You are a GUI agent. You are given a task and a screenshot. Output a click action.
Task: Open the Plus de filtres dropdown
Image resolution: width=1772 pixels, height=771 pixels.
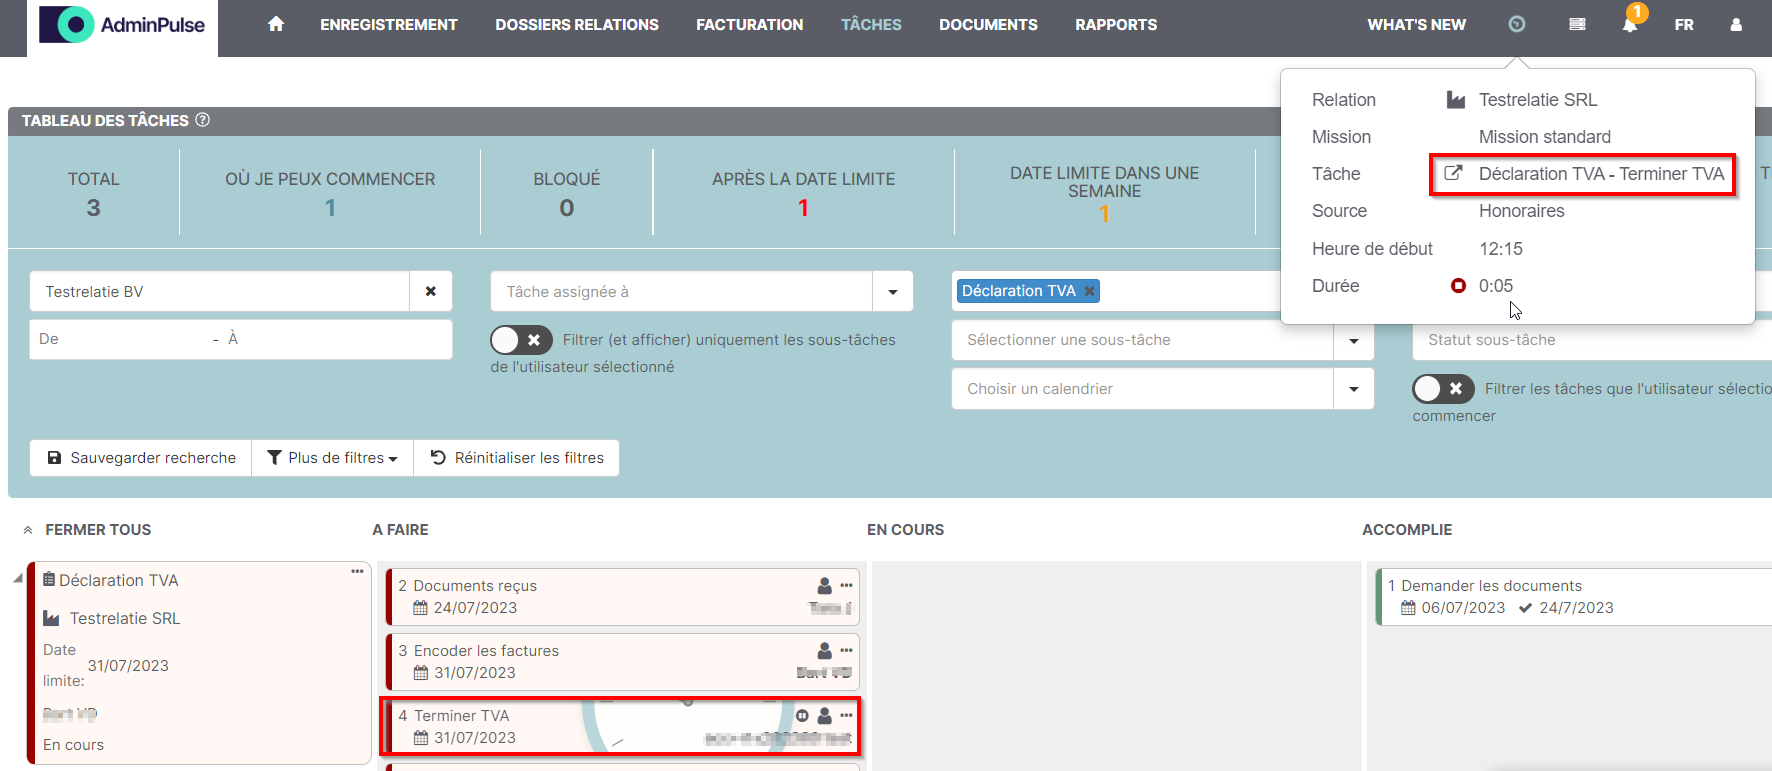pos(332,458)
